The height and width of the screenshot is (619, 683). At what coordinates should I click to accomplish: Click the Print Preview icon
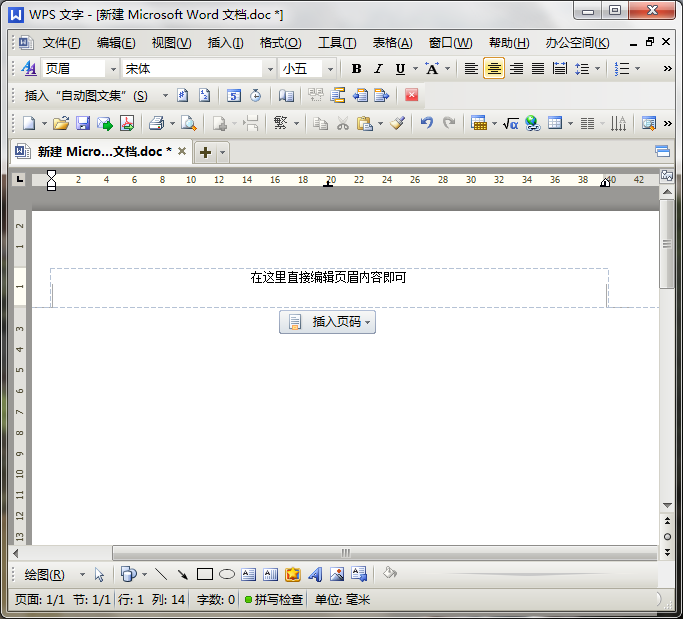point(188,123)
